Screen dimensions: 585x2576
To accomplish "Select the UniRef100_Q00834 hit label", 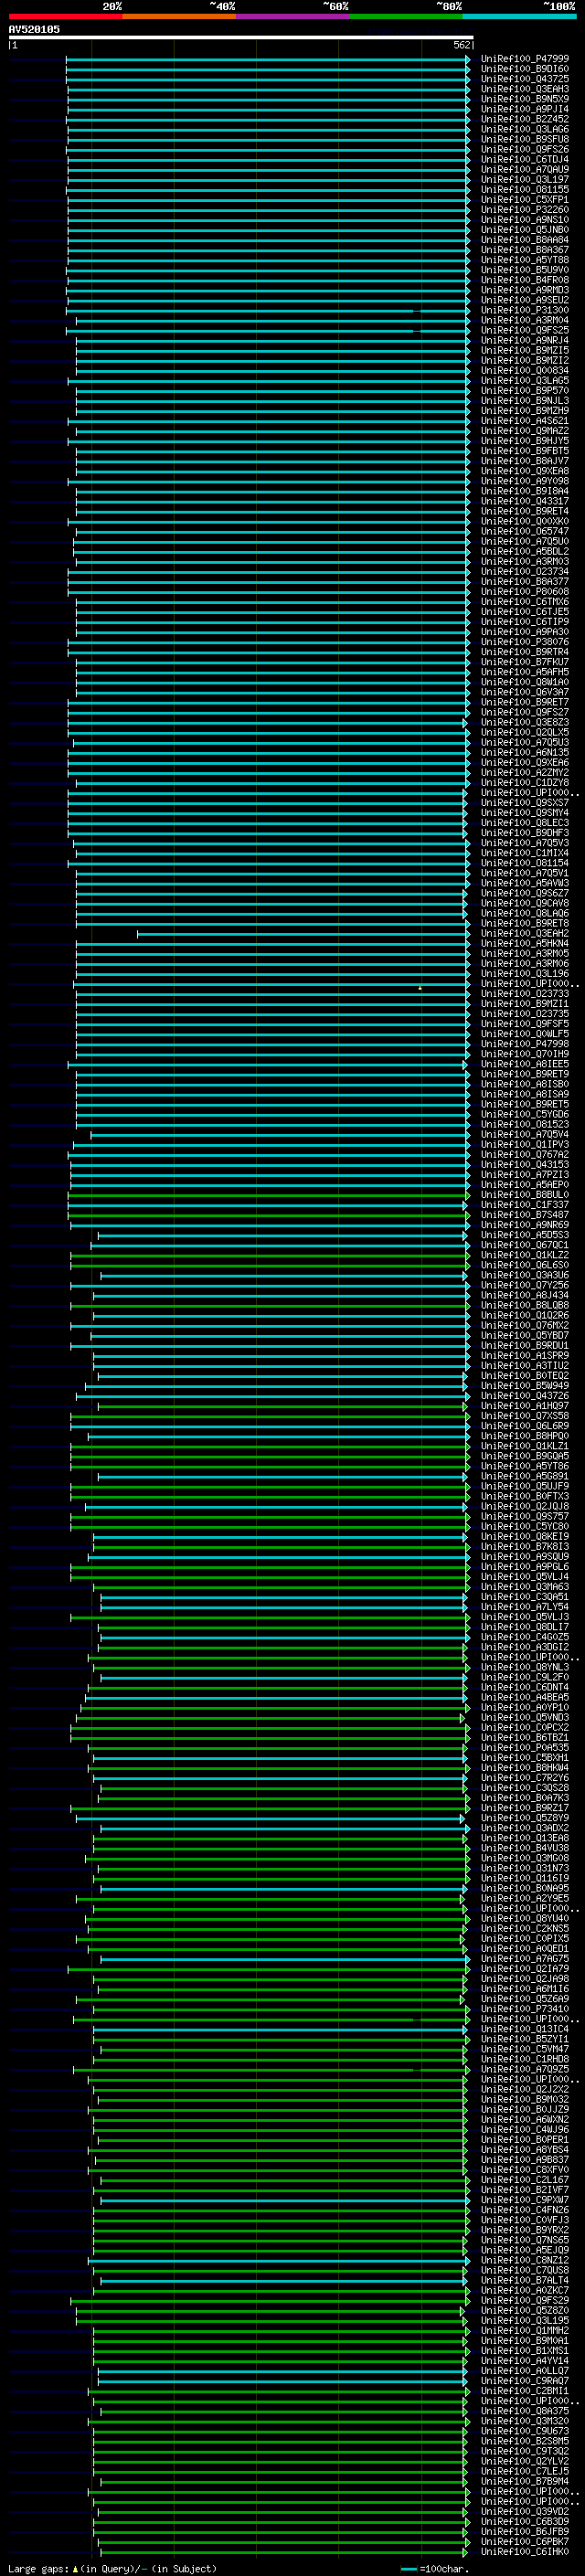I will click(525, 370).
